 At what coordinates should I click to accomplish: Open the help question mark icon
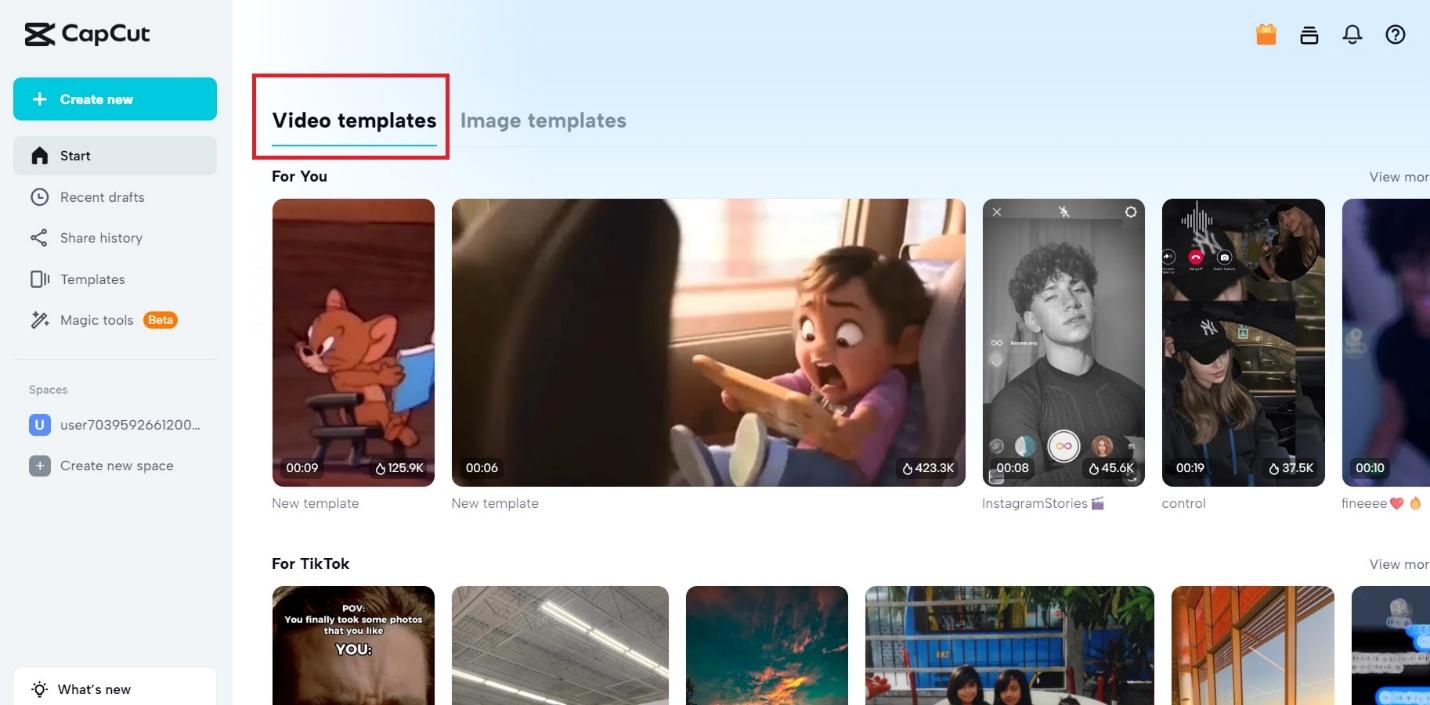[1395, 34]
